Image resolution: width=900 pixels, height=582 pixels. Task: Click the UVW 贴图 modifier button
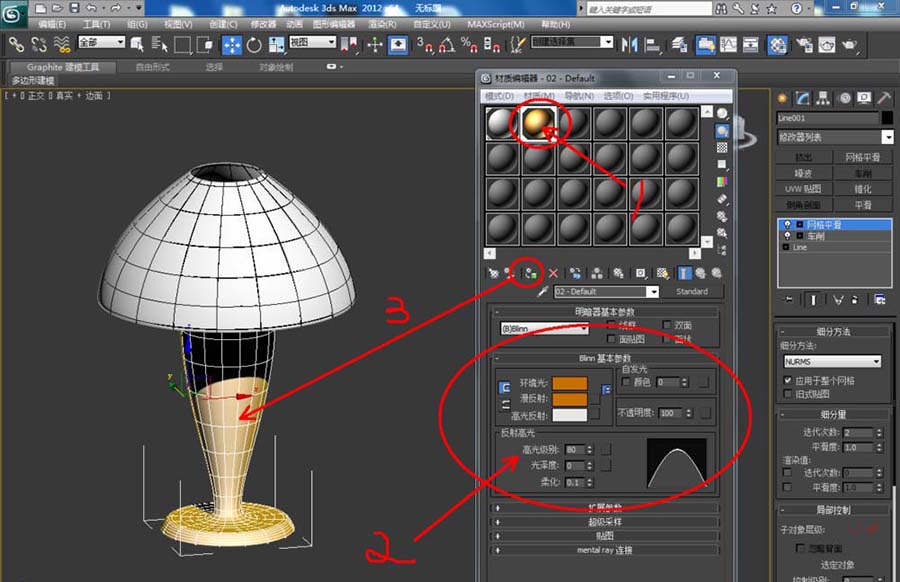point(803,189)
